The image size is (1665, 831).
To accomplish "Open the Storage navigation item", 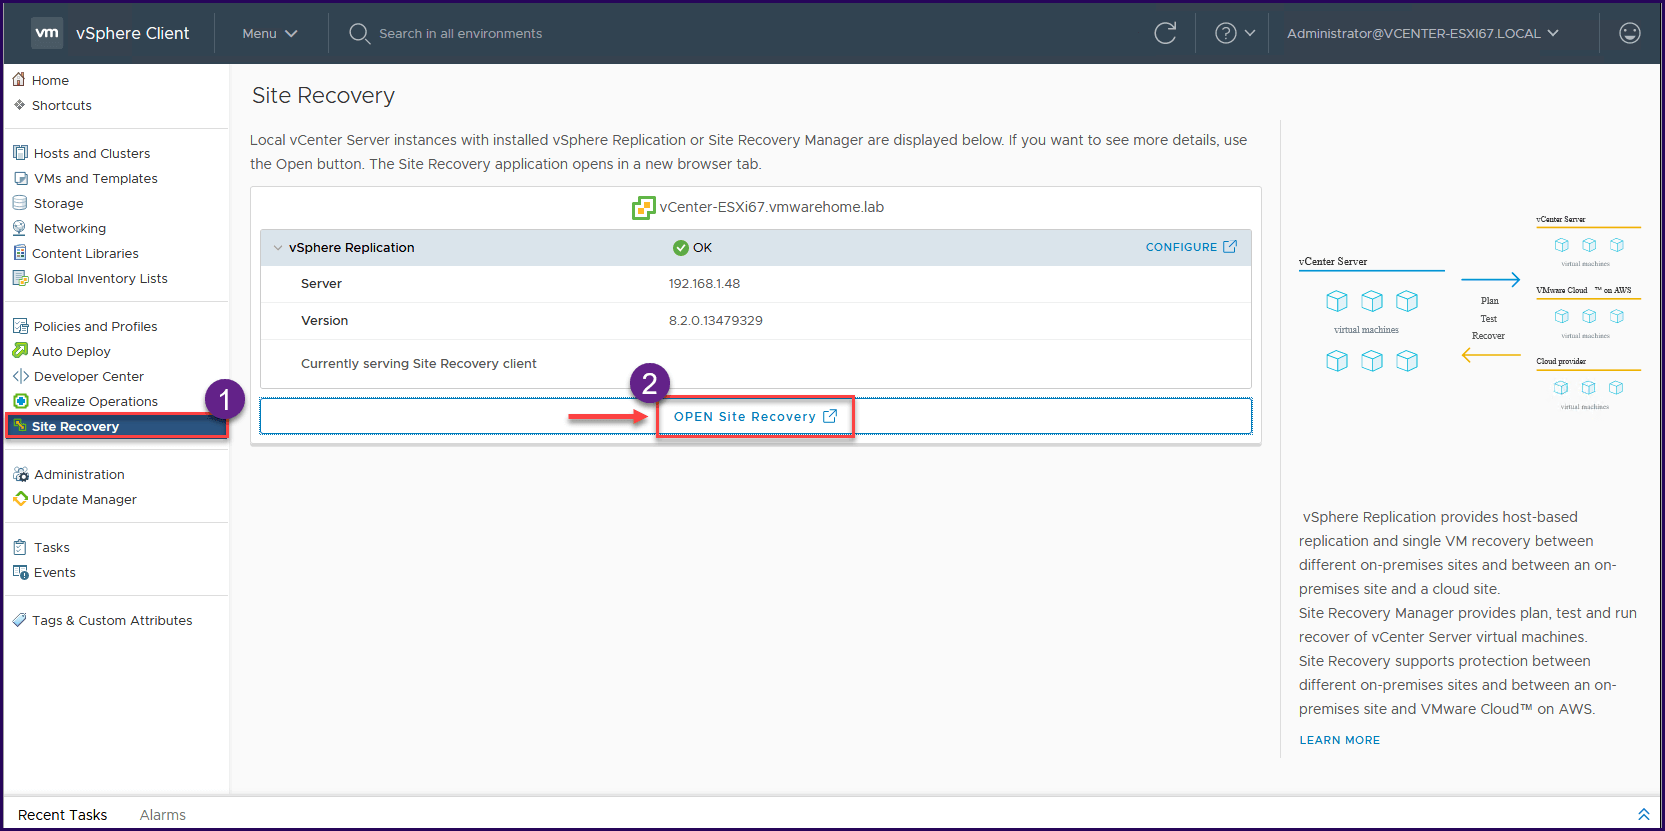I will click(58, 203).
